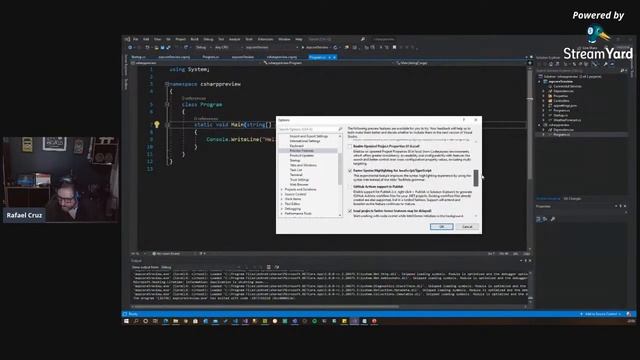
Task: Open the Debug menu
Action: pyautogui.click(x=208, y=39)
